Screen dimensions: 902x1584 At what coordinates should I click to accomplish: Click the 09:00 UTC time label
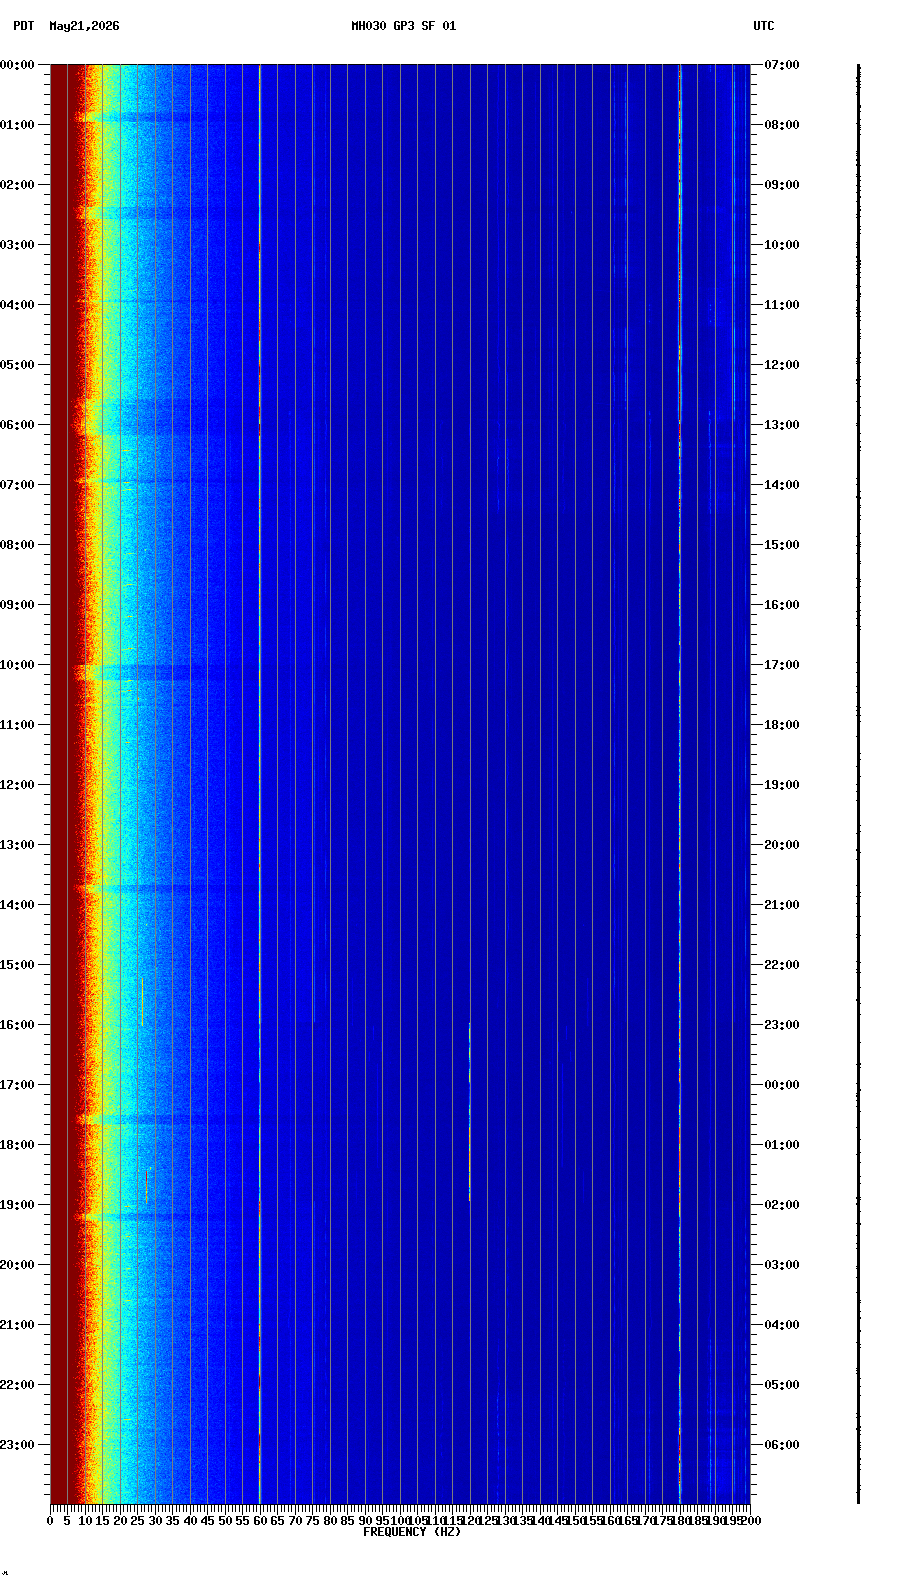[x=782, y=185]
